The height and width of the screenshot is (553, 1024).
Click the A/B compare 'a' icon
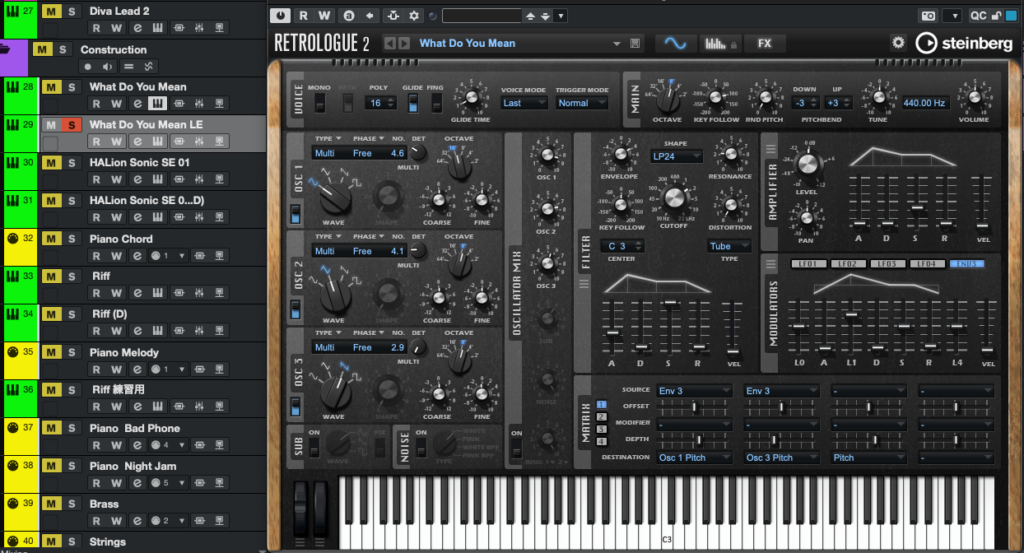348,16
